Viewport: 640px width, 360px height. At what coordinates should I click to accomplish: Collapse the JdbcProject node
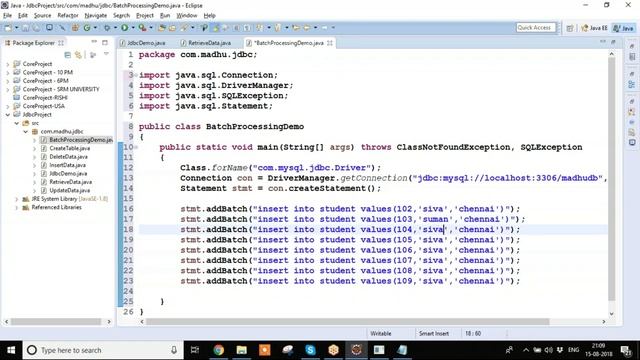(8, 115)
